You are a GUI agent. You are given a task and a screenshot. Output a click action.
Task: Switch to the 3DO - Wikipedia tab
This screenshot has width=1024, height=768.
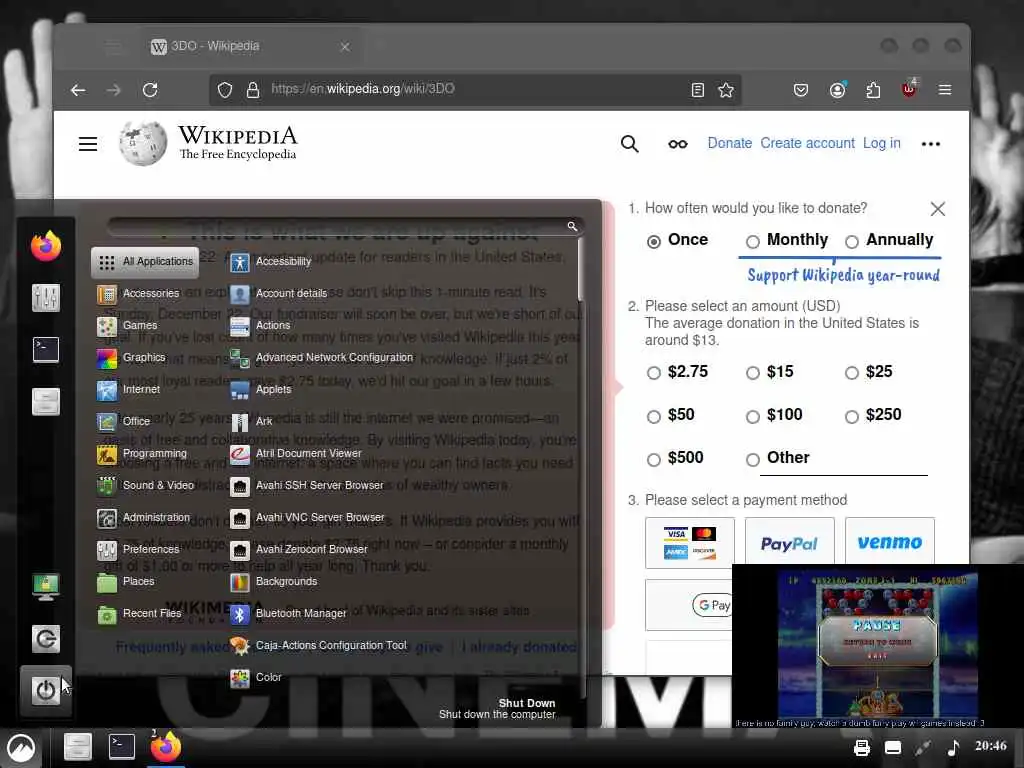(250, 46)
